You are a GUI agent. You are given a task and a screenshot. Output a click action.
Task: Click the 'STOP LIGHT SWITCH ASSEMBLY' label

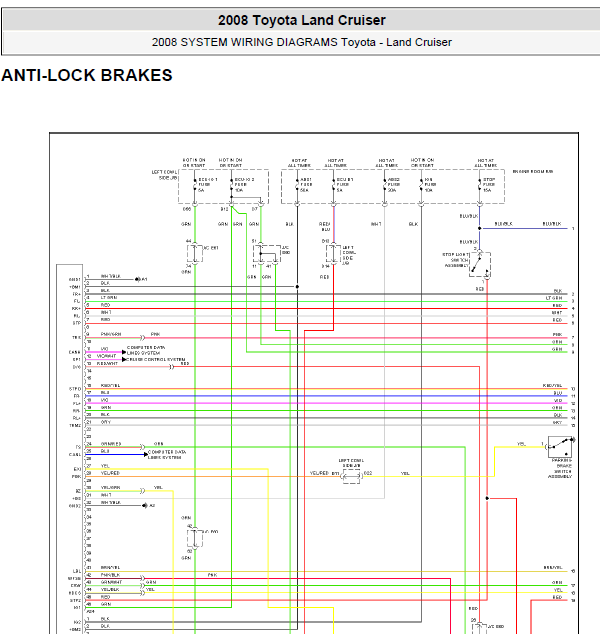coord(456,260)
